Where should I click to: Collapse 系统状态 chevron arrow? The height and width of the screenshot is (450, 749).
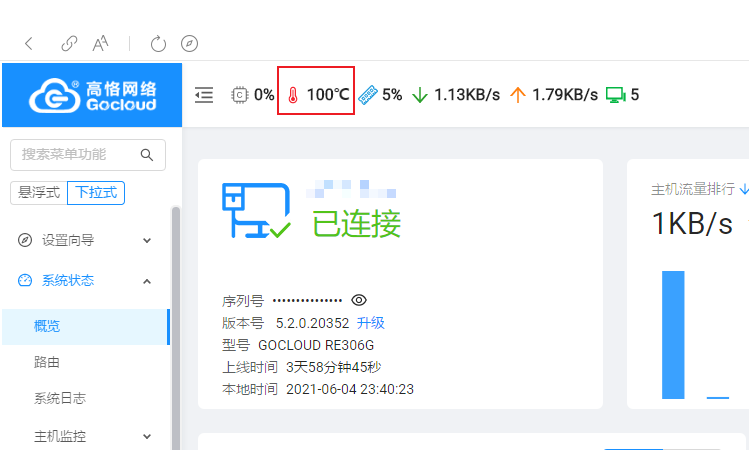click(147, 281)
